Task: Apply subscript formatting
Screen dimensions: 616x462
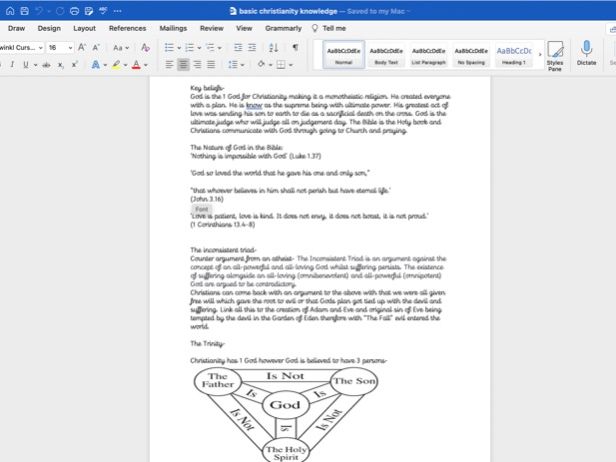Action: 60,65
